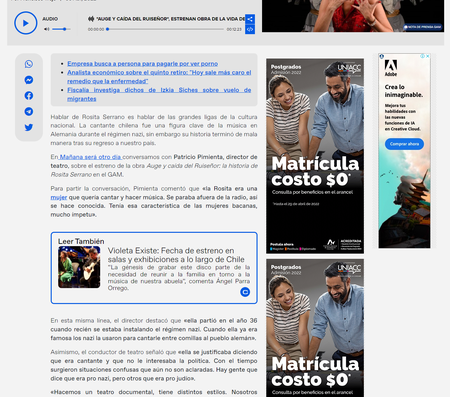Open the Adobe ad info icon
The height and width of the screenshot is (397, 450).
[x=422, y=56]
